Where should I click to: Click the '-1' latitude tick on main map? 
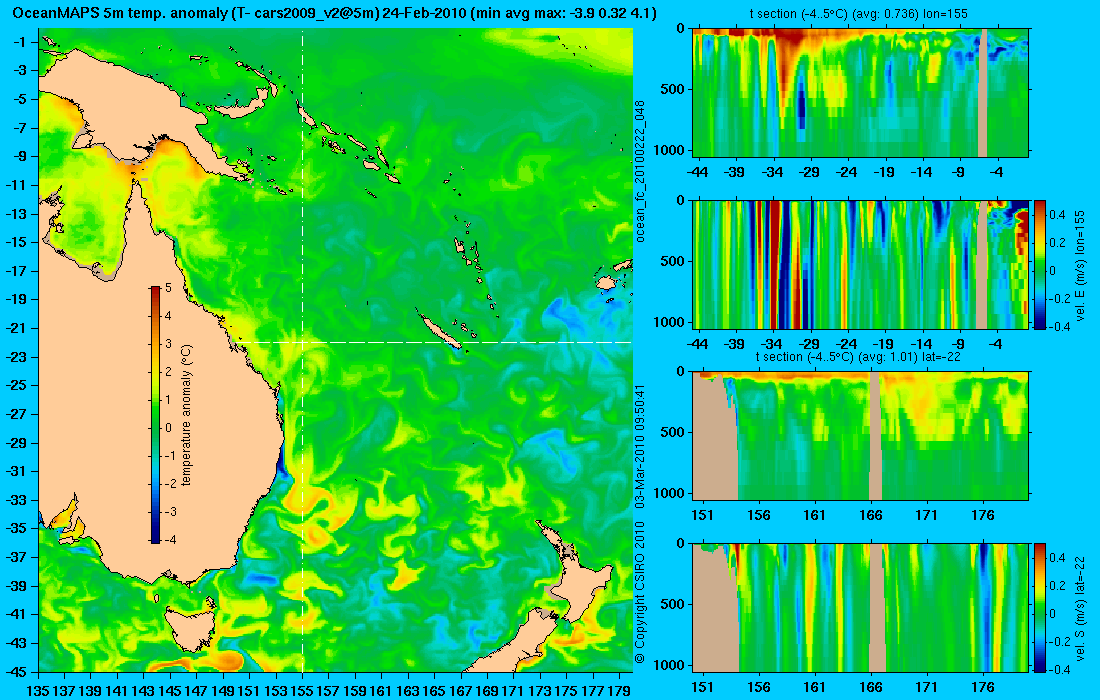20,42
